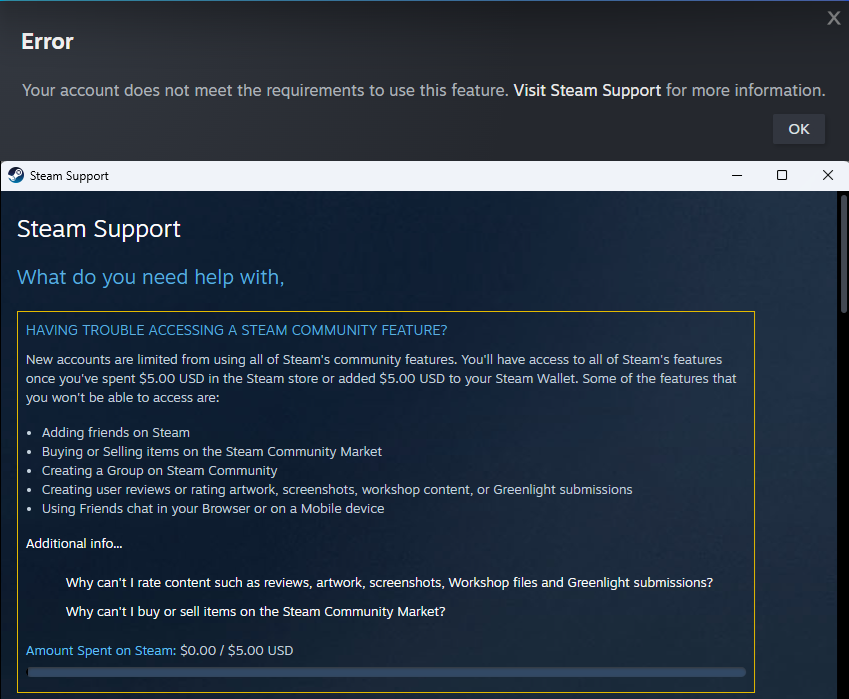The image size is (849, 699).
Task: Click 'Buying or Selling items on the Steam Community Market'
Action: 212,452
